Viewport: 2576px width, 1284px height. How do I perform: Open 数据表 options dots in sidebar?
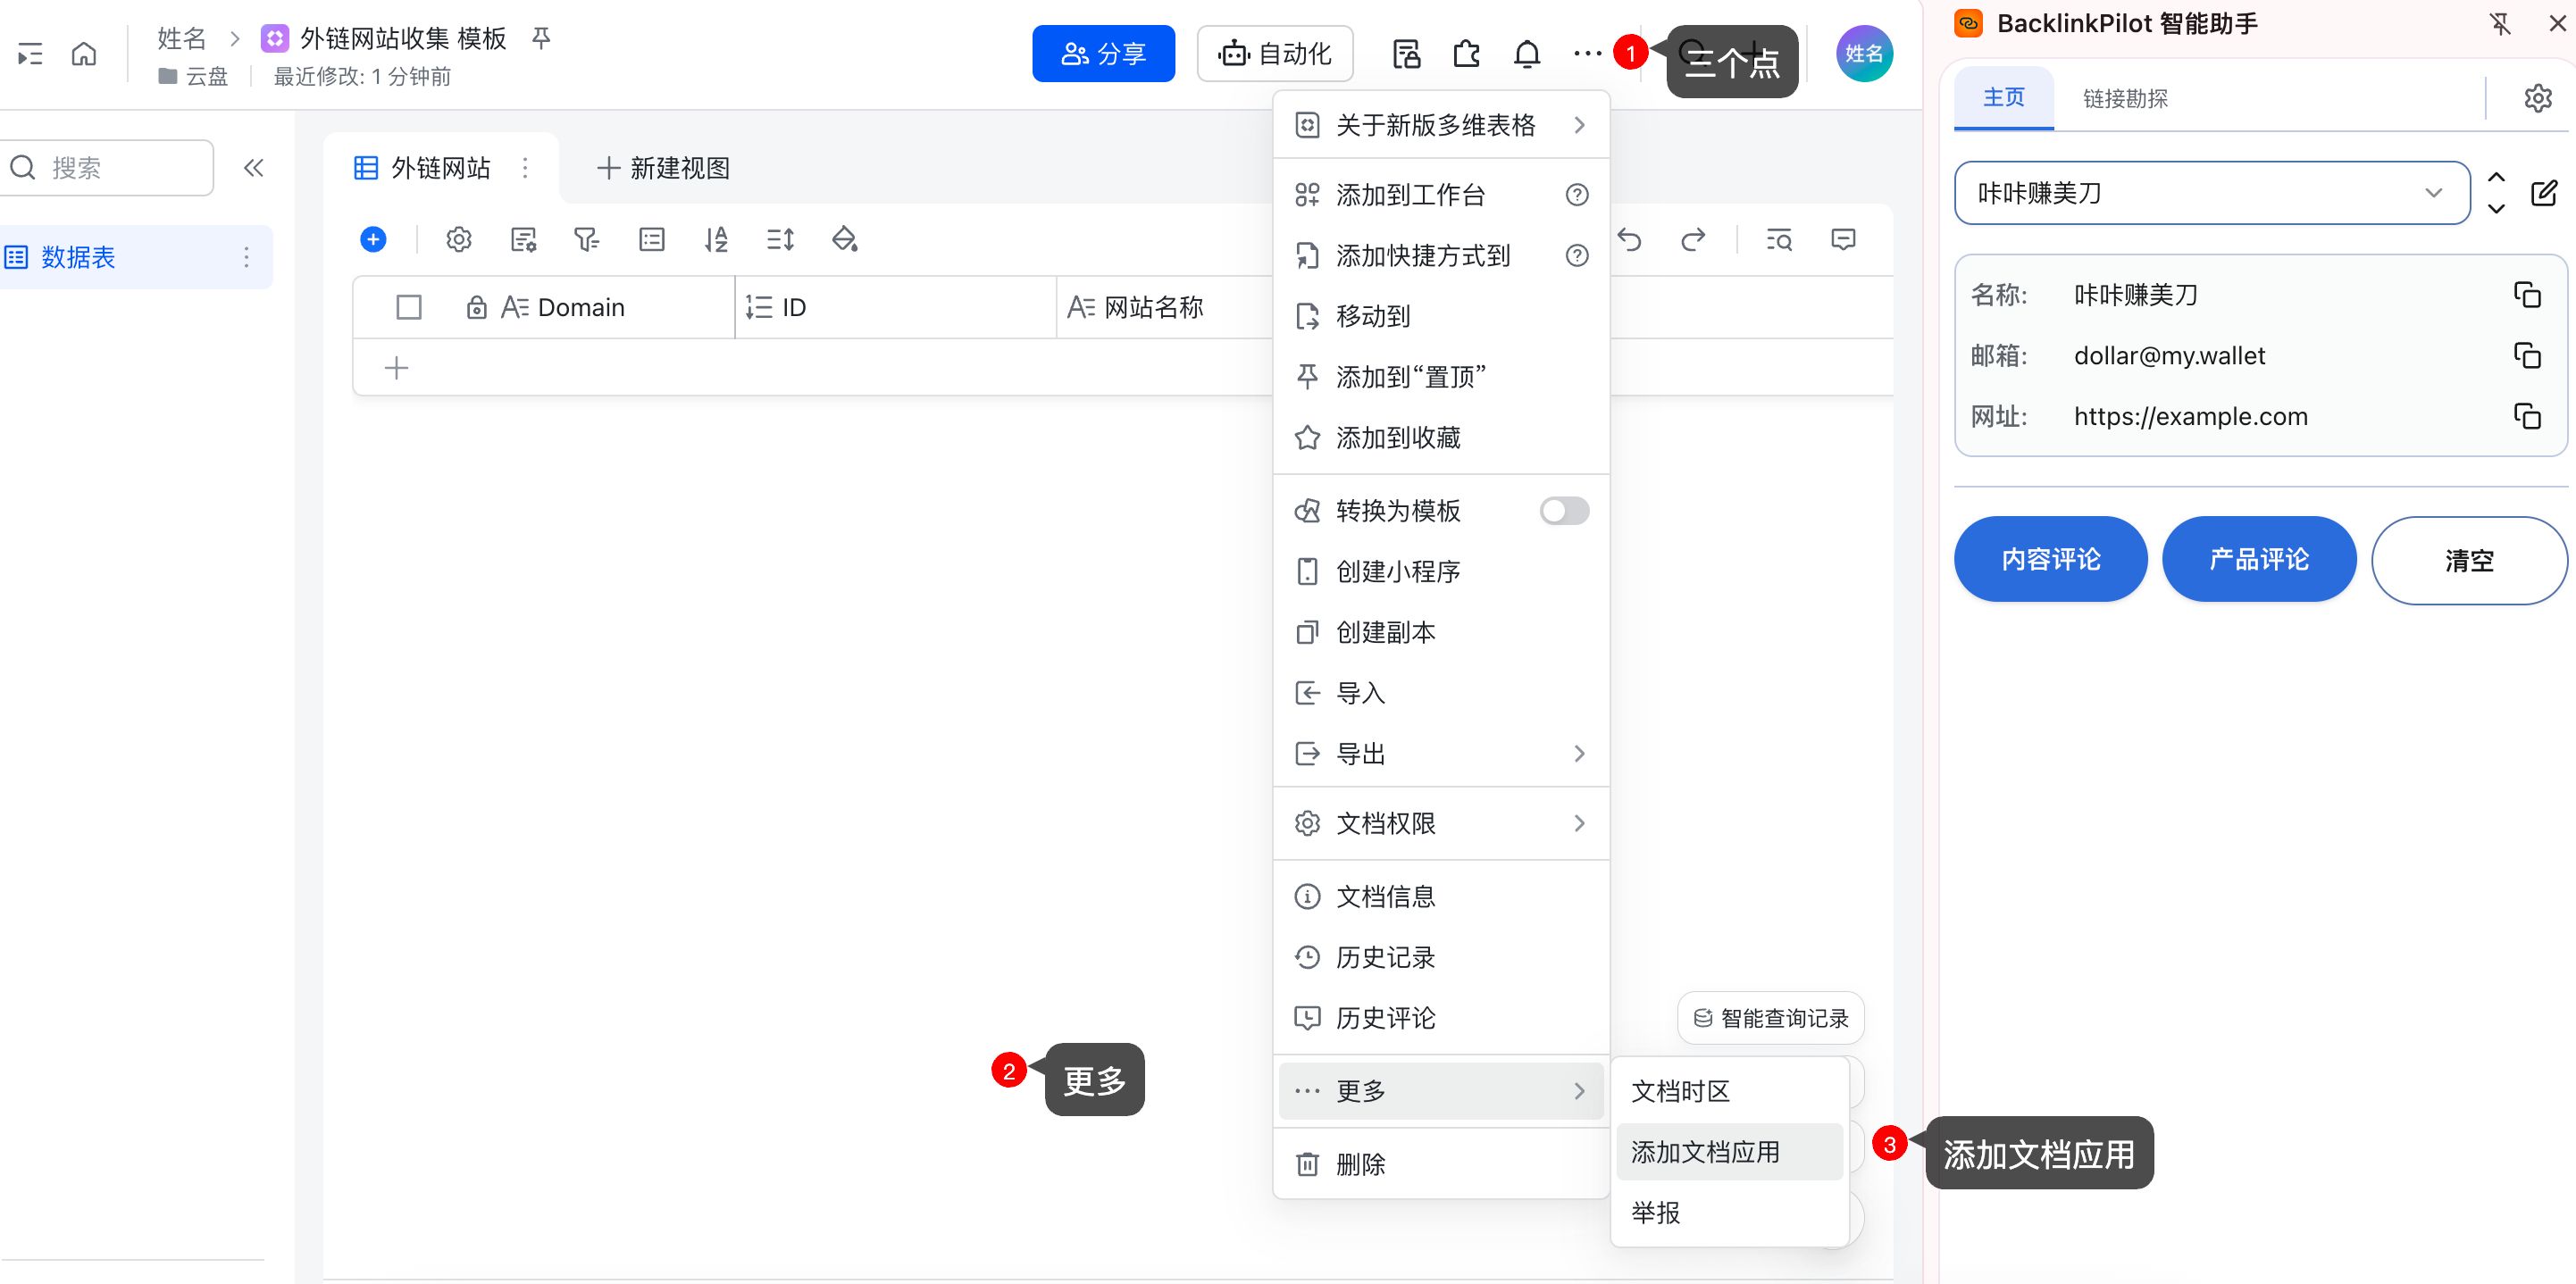pyautogui.click(x=246, y=257)
